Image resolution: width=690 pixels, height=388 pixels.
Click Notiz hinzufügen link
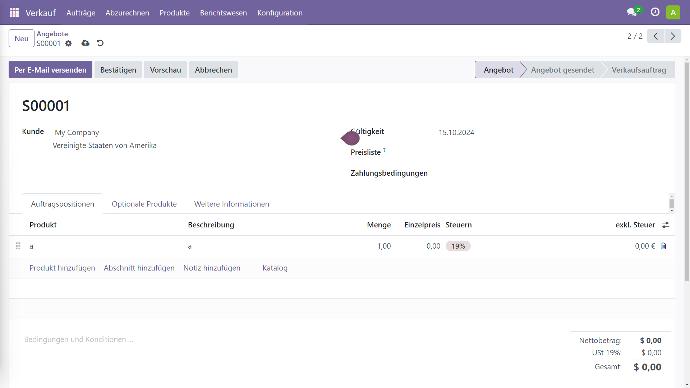[x=212, y=268]
